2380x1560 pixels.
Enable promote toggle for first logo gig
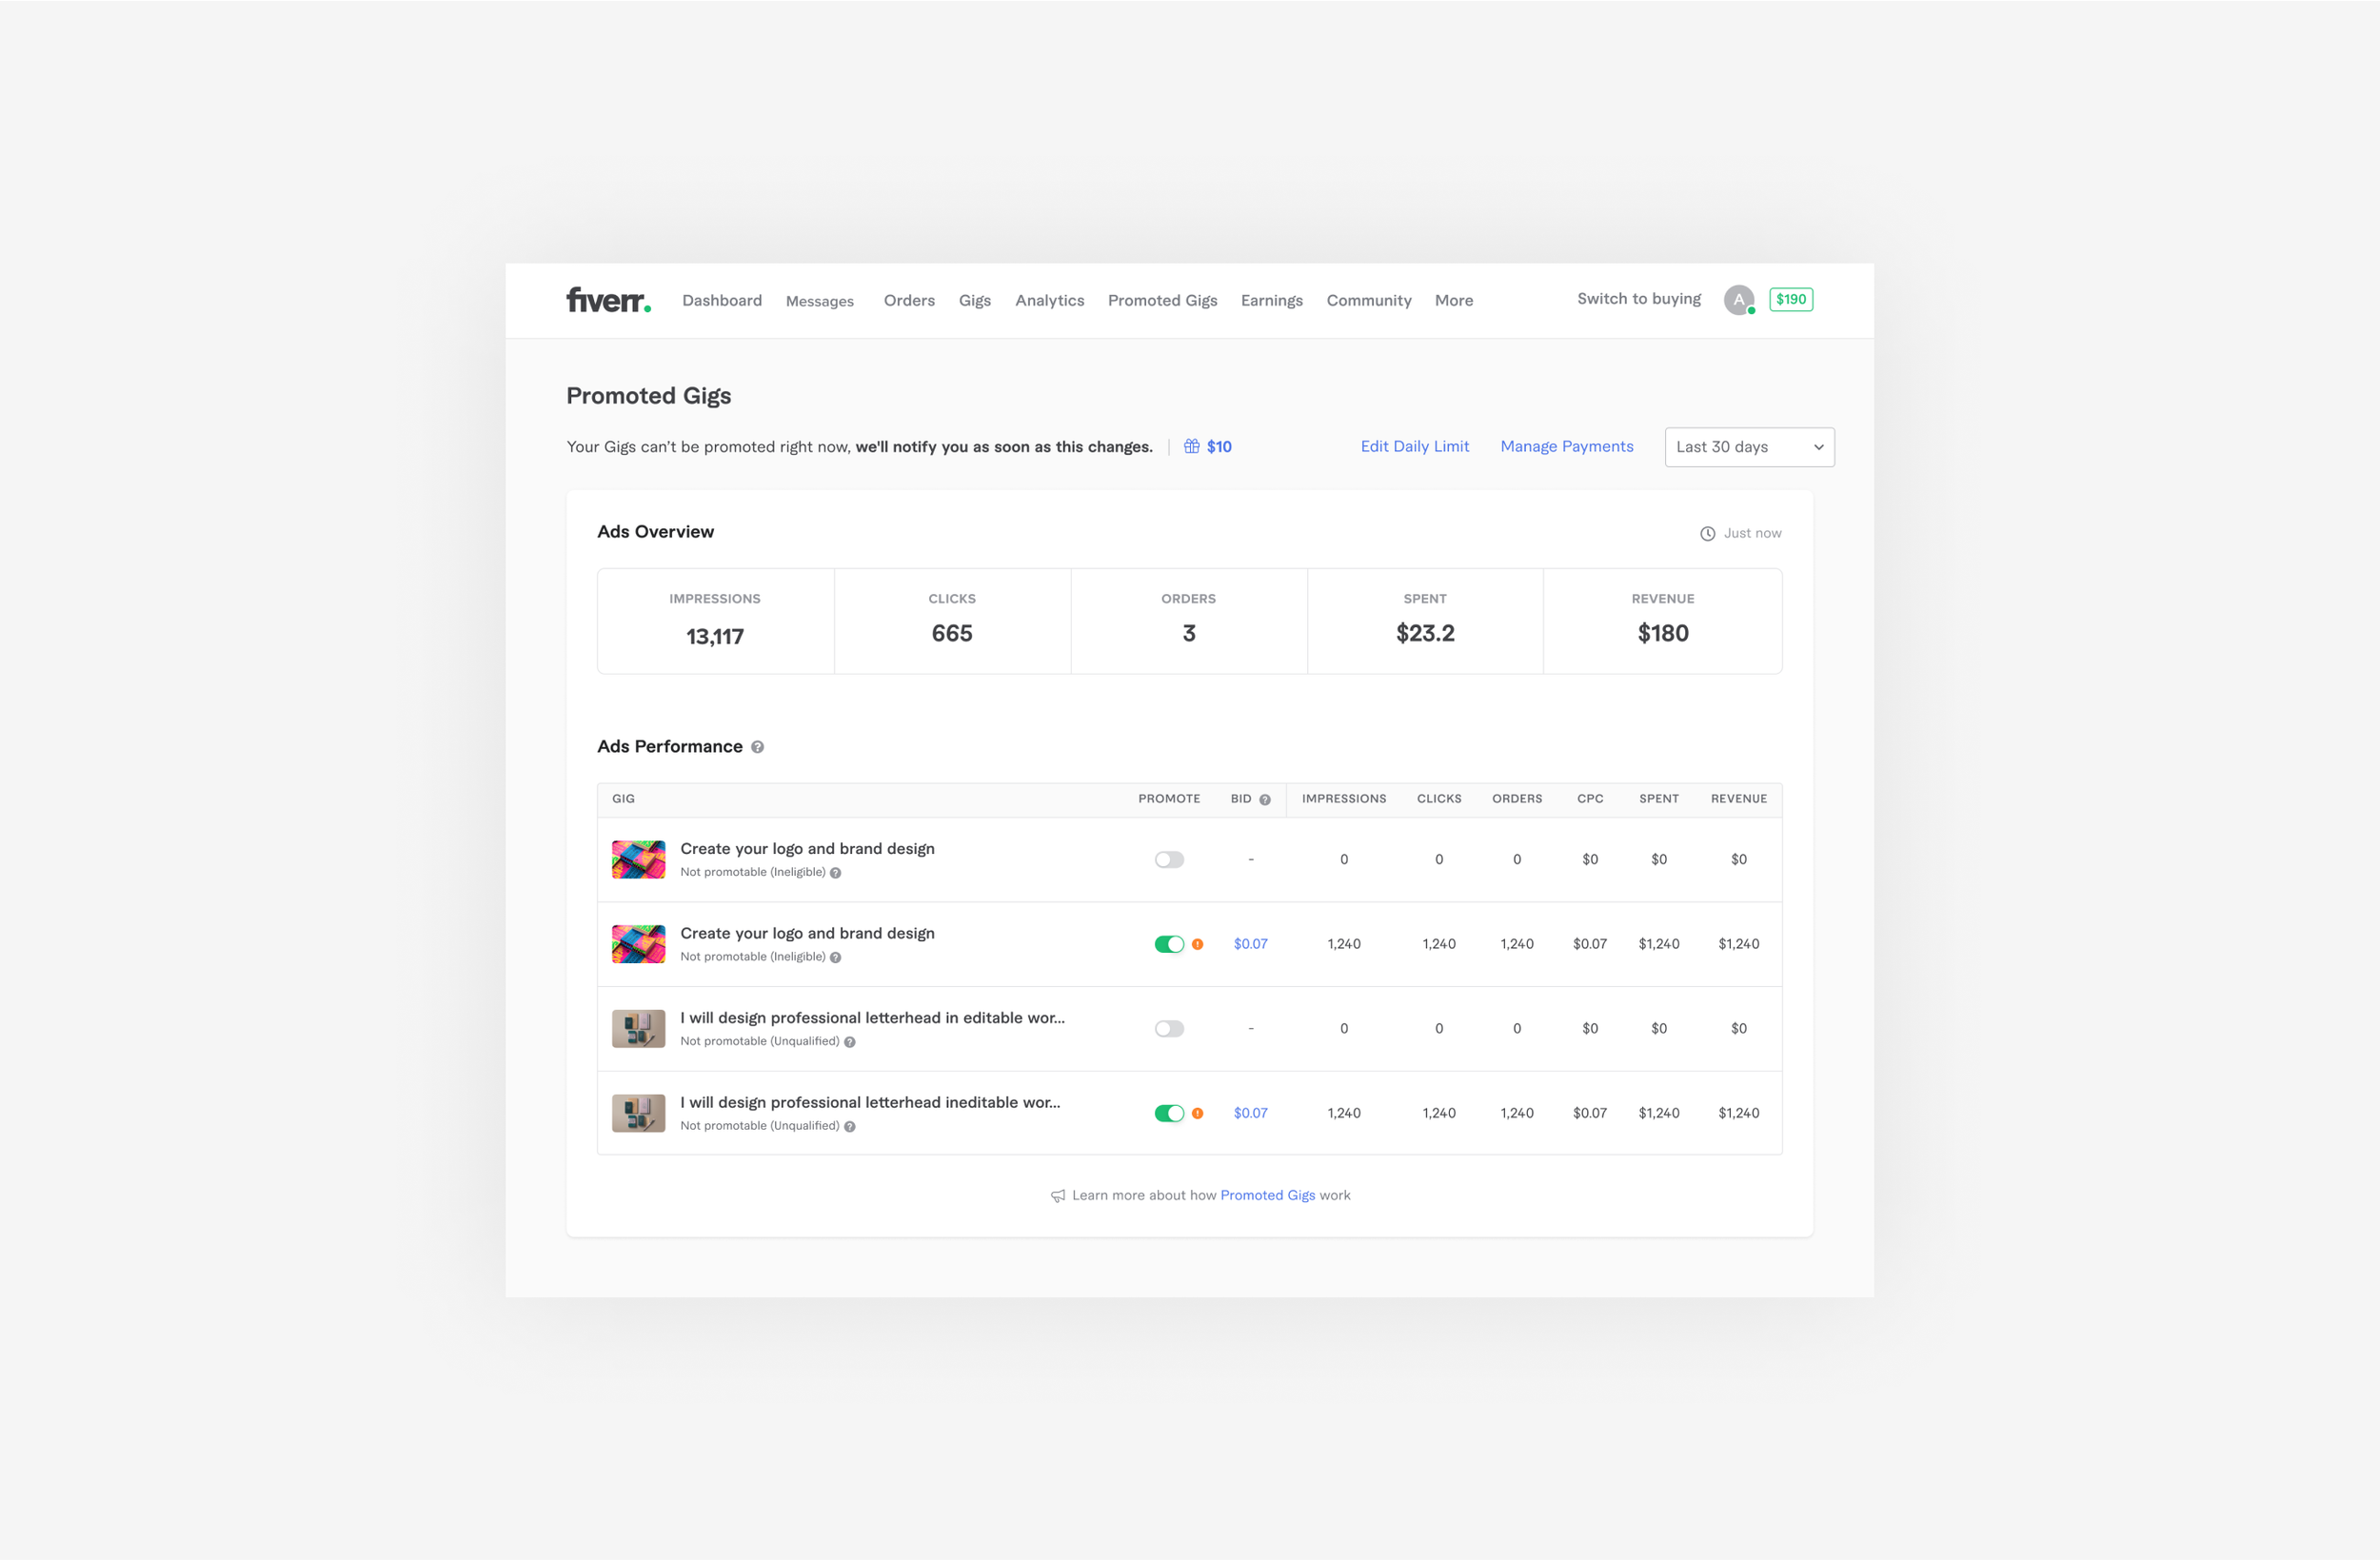[1168, 860]
